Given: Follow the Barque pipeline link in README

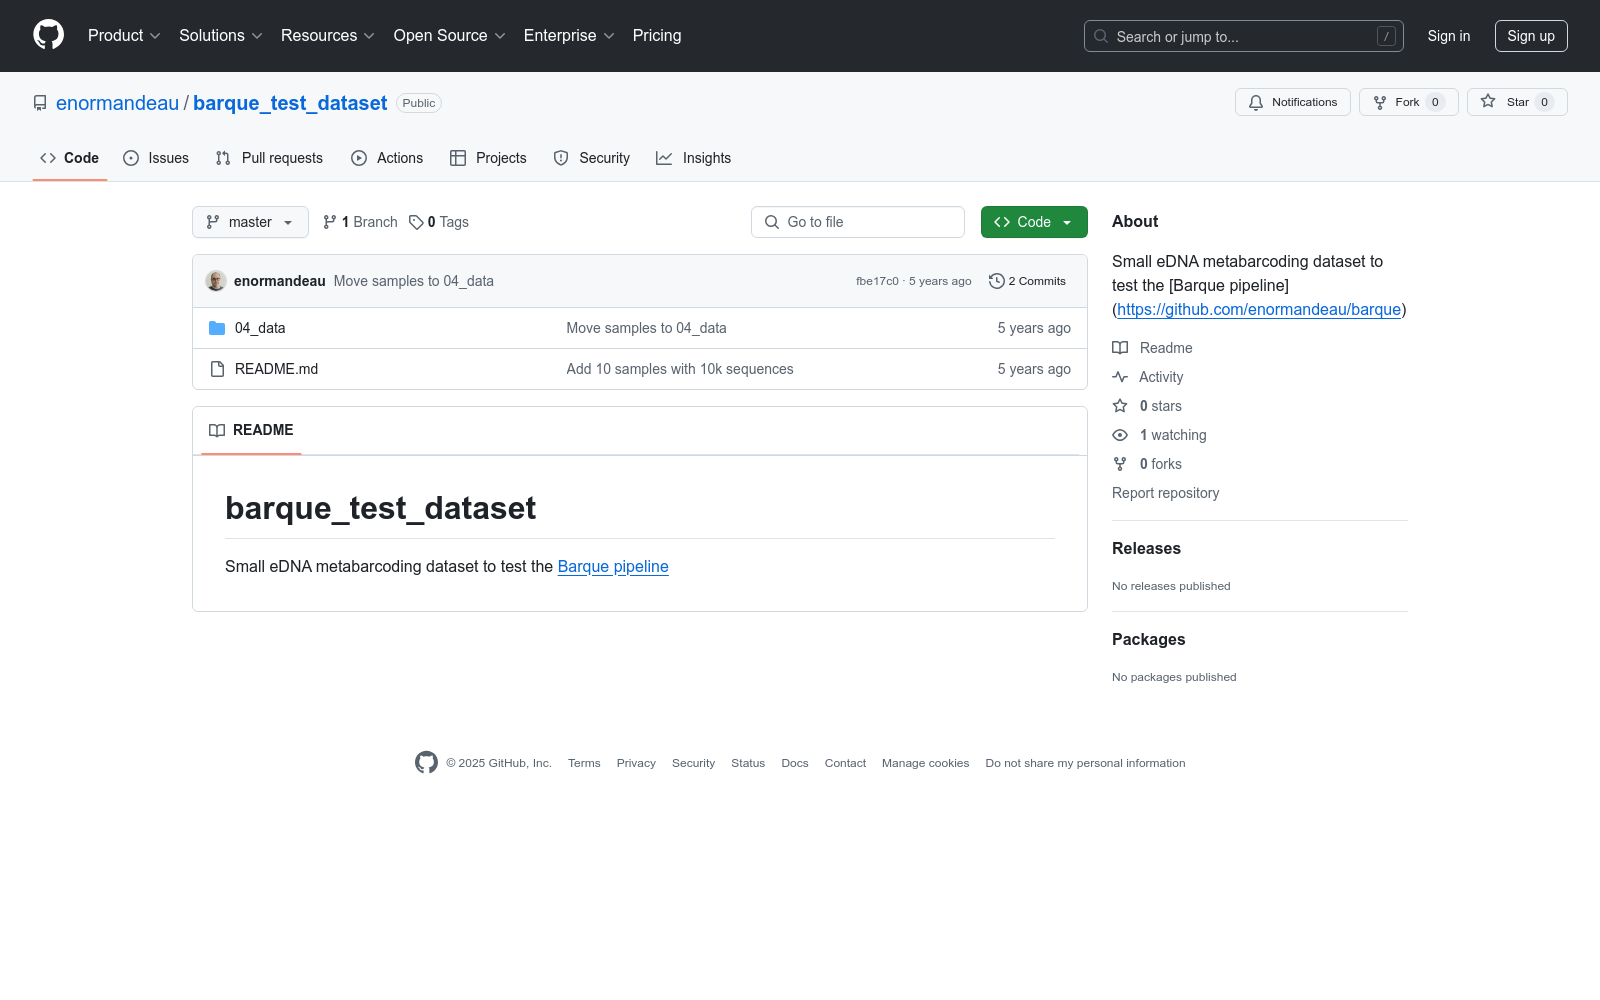Looking at the screenshot, I should (x=613, y=566).
